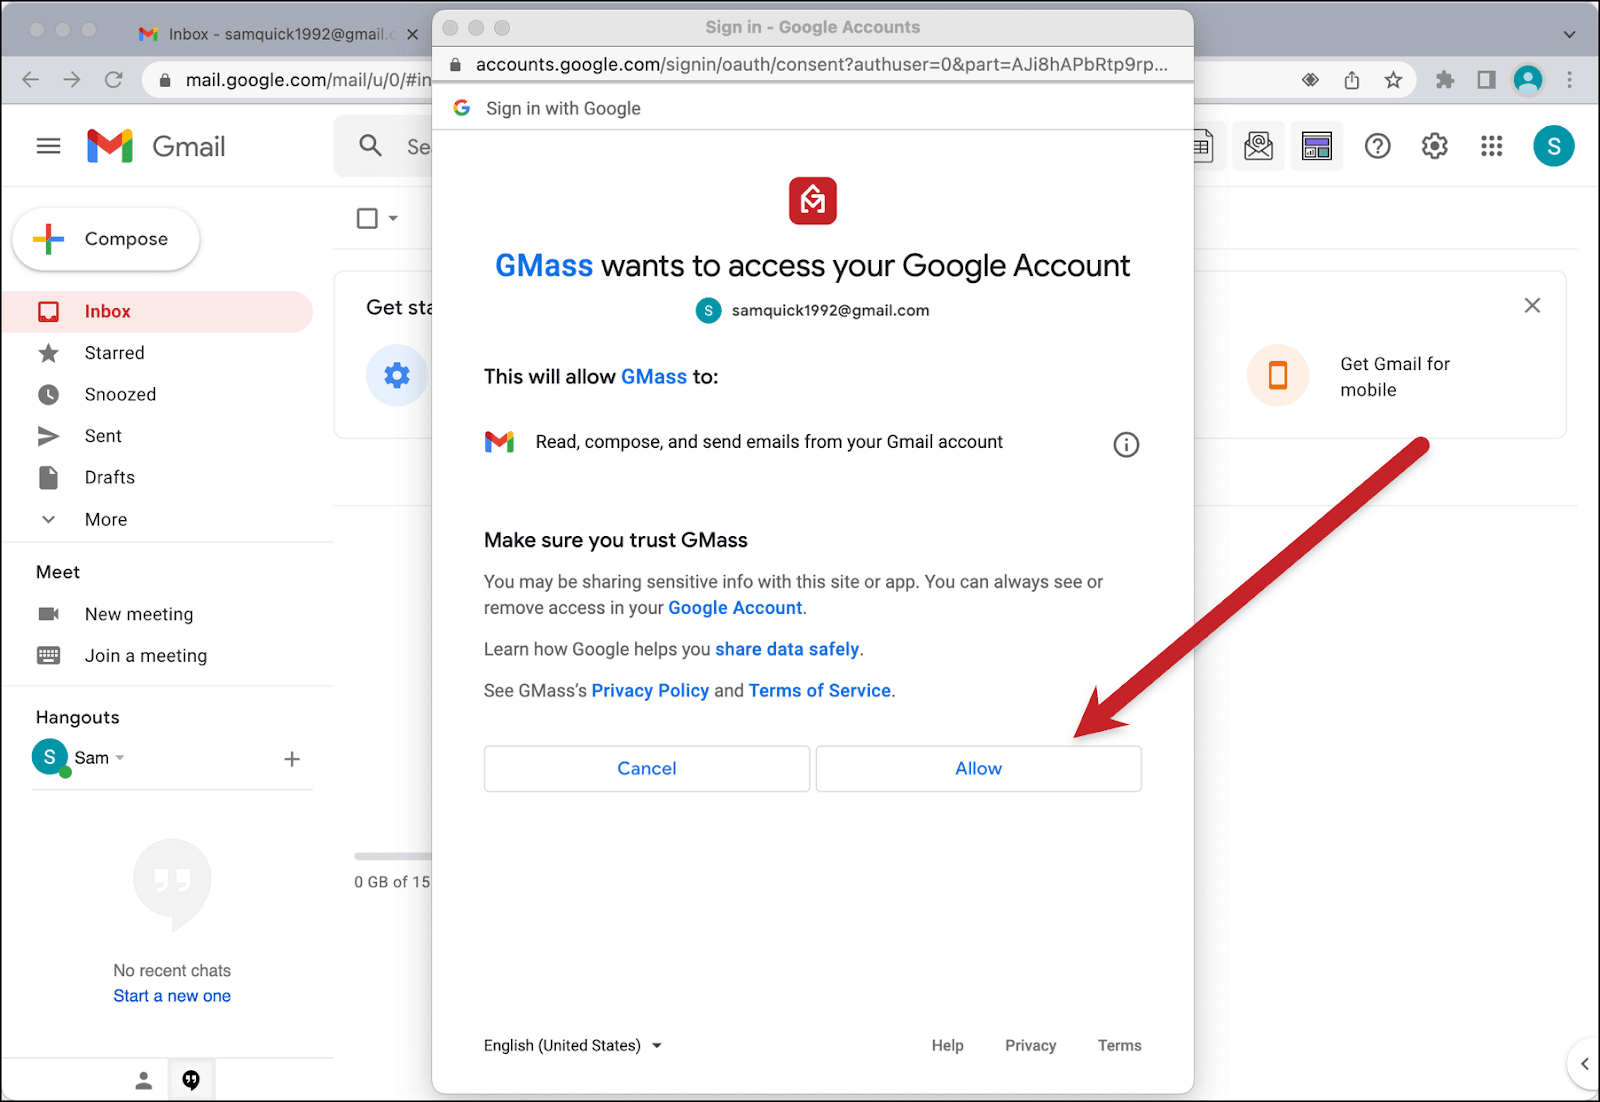This screenshot has width=1600, height=1102.
Task: Open the share data safely link
Action: [x=787, y=649]
